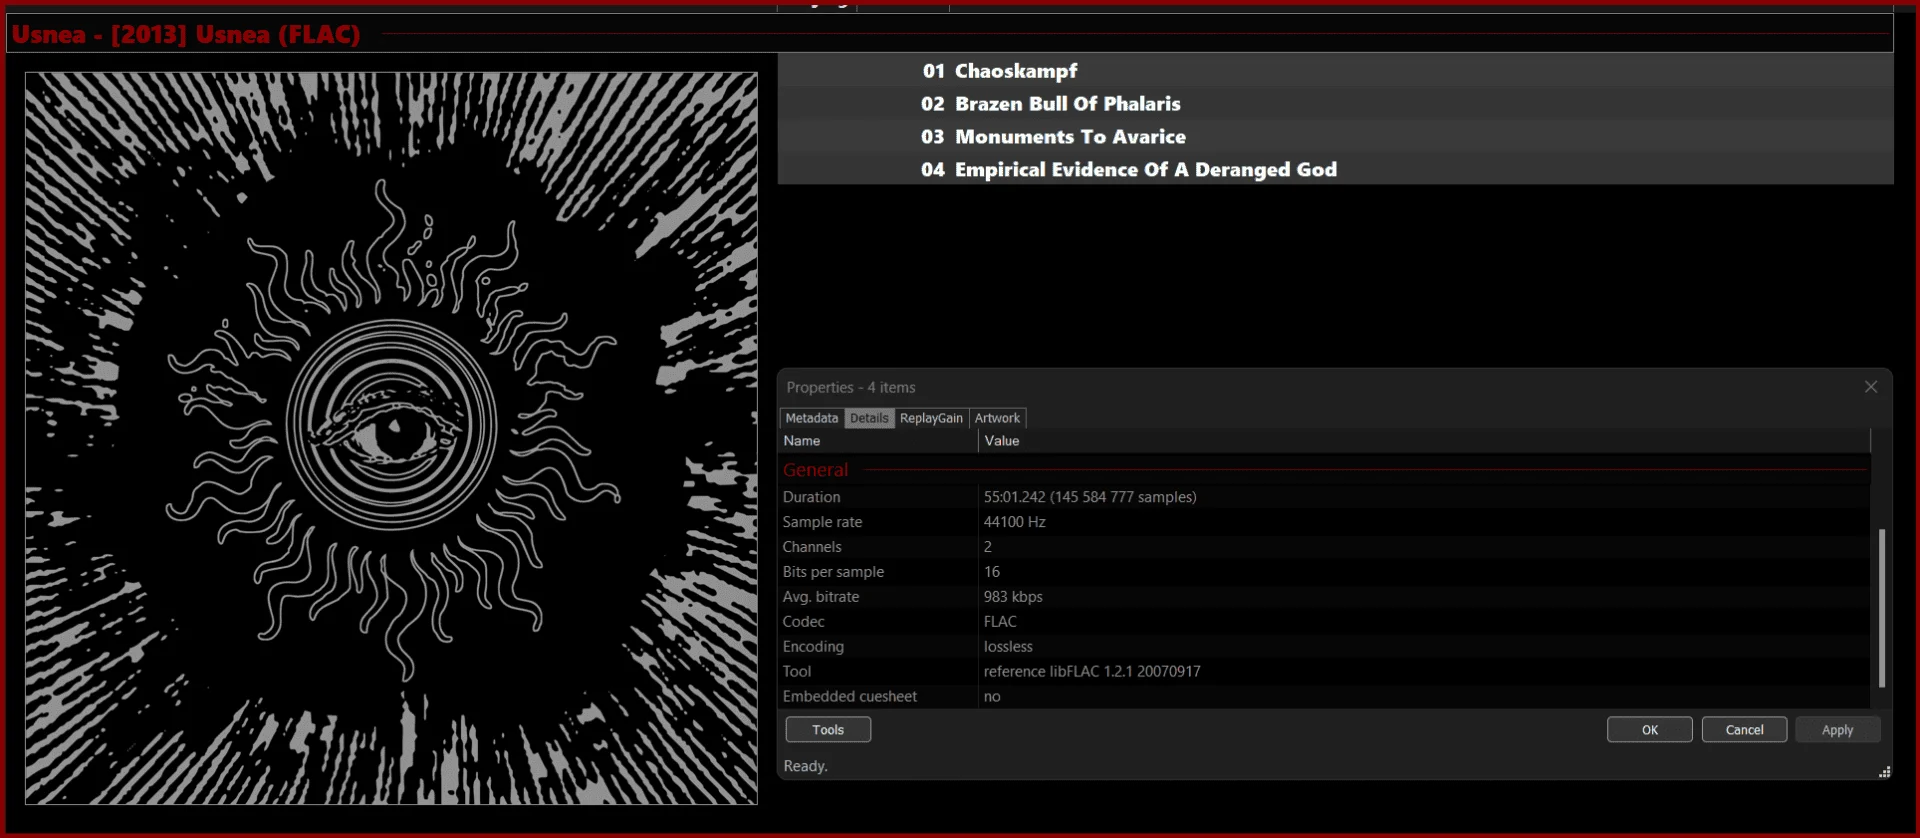
Task: Open the Details tab
Action: click(x=869, y=418)
